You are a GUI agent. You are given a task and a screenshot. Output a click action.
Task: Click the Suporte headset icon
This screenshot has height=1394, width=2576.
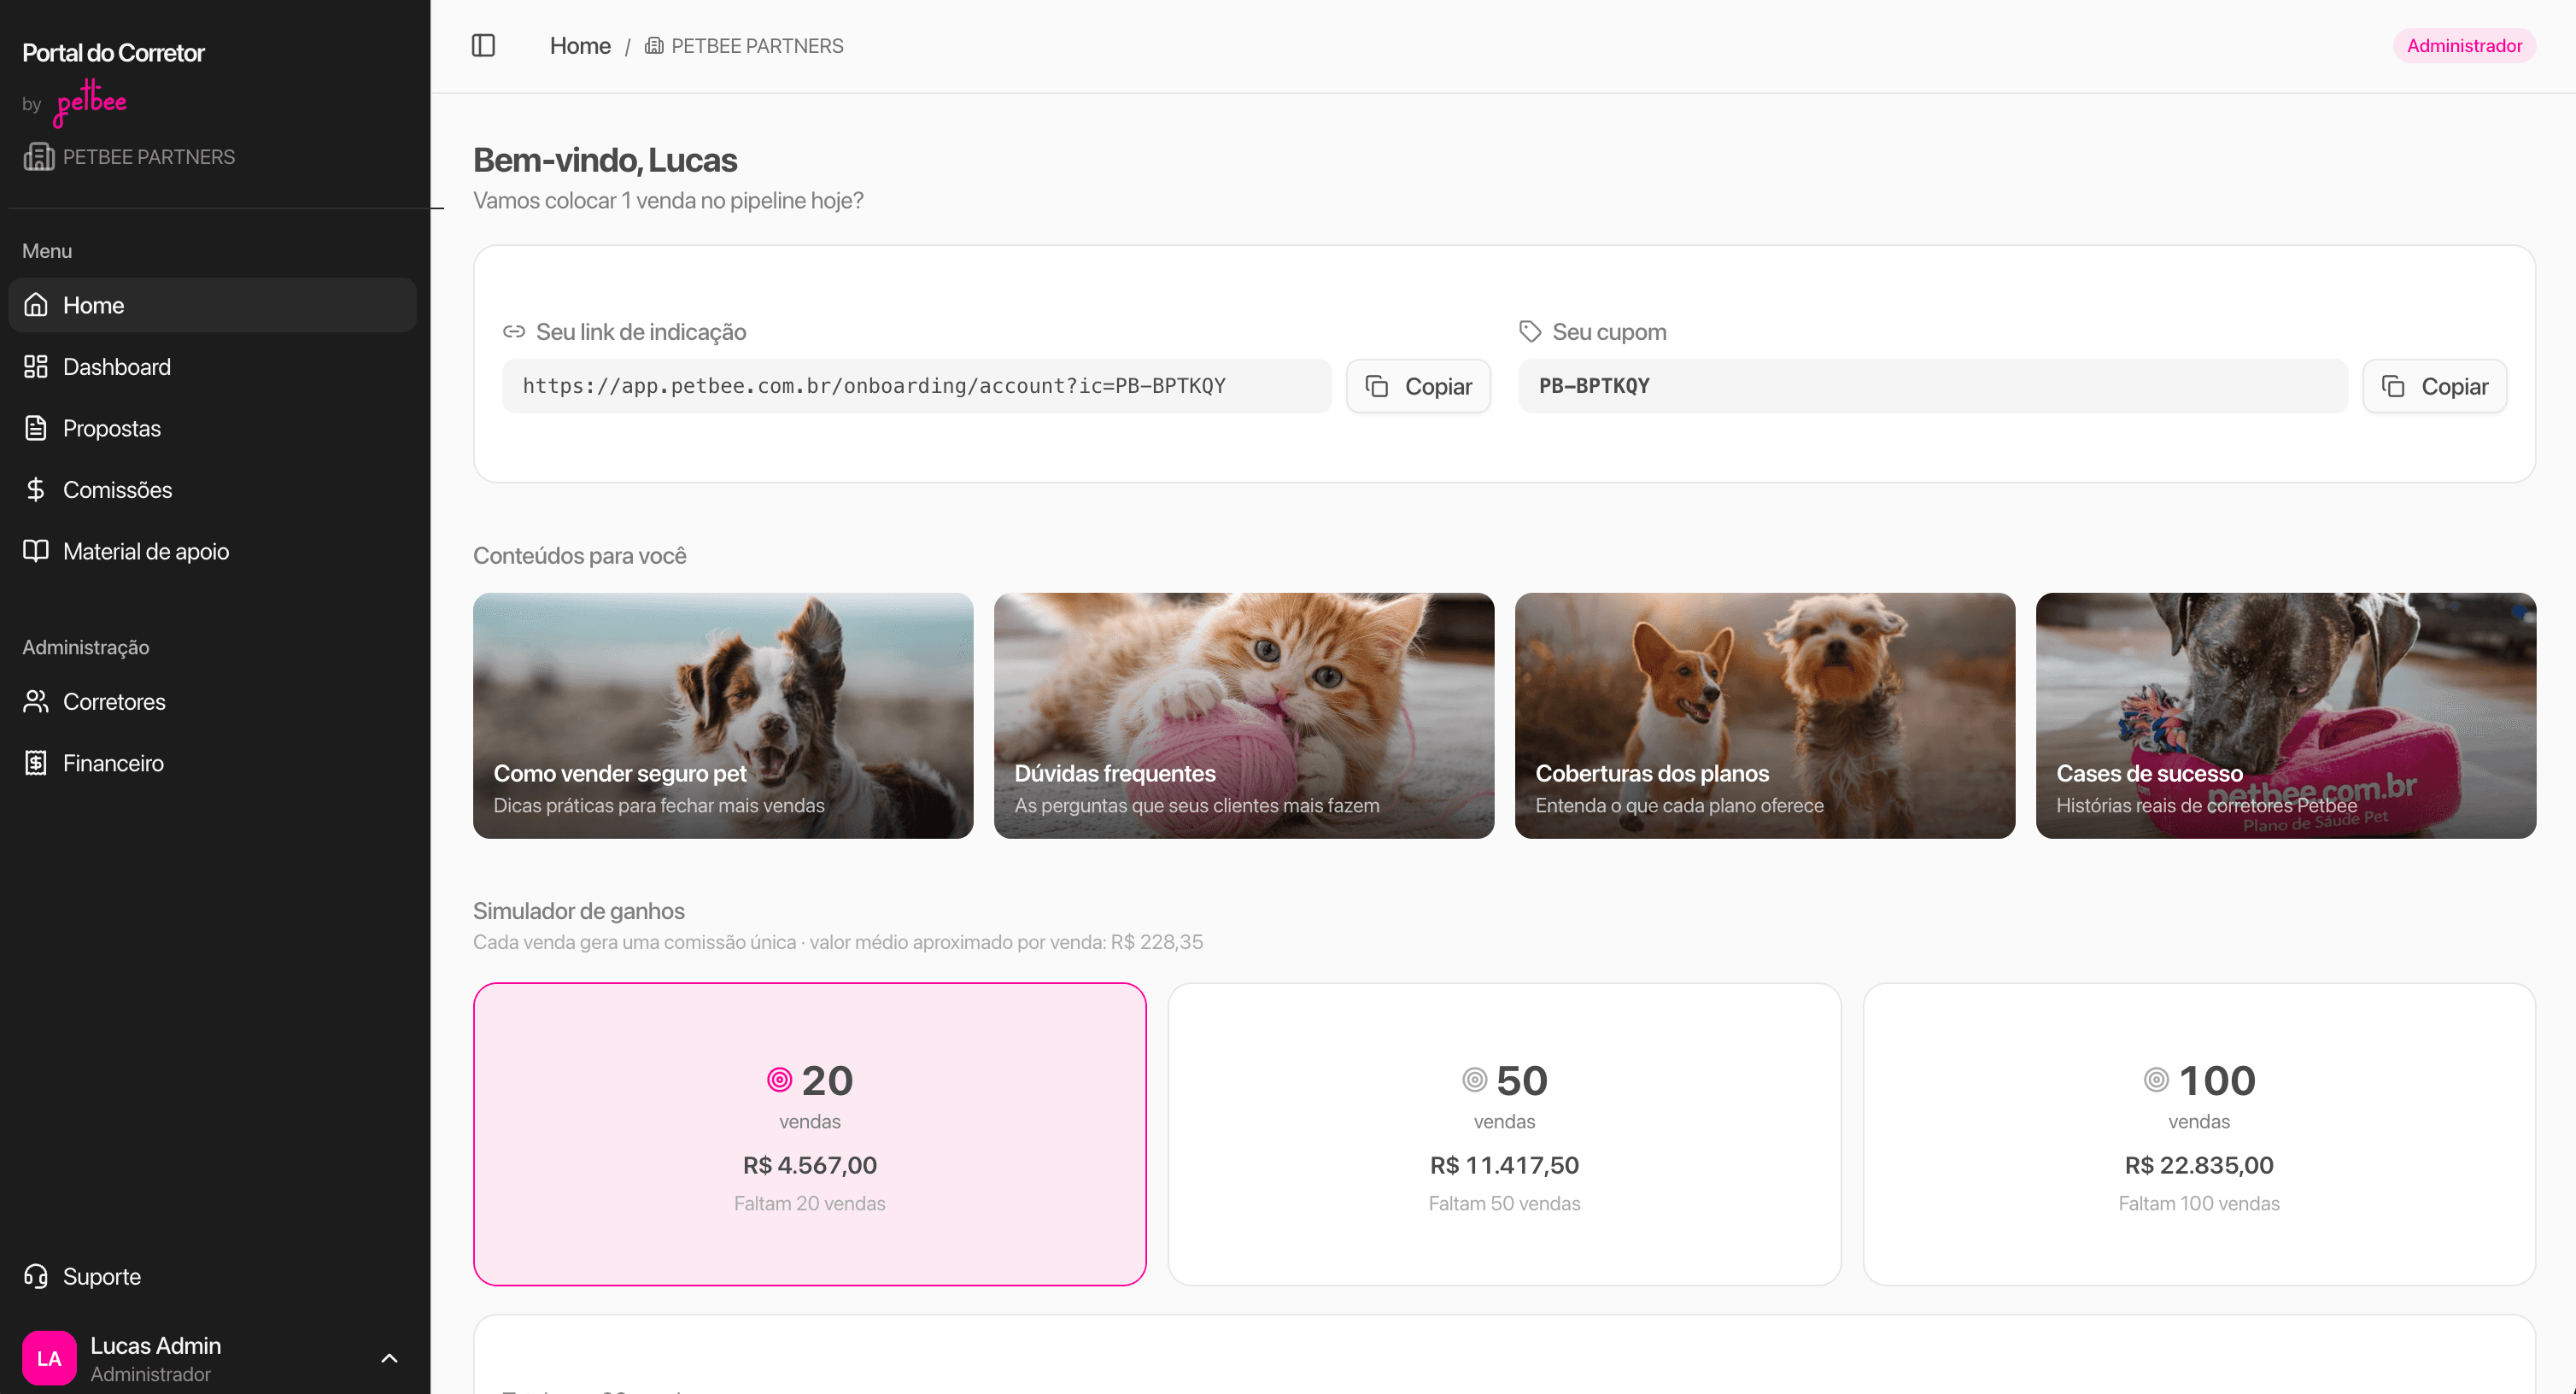pyautogui.click(x=36, y=1276)
